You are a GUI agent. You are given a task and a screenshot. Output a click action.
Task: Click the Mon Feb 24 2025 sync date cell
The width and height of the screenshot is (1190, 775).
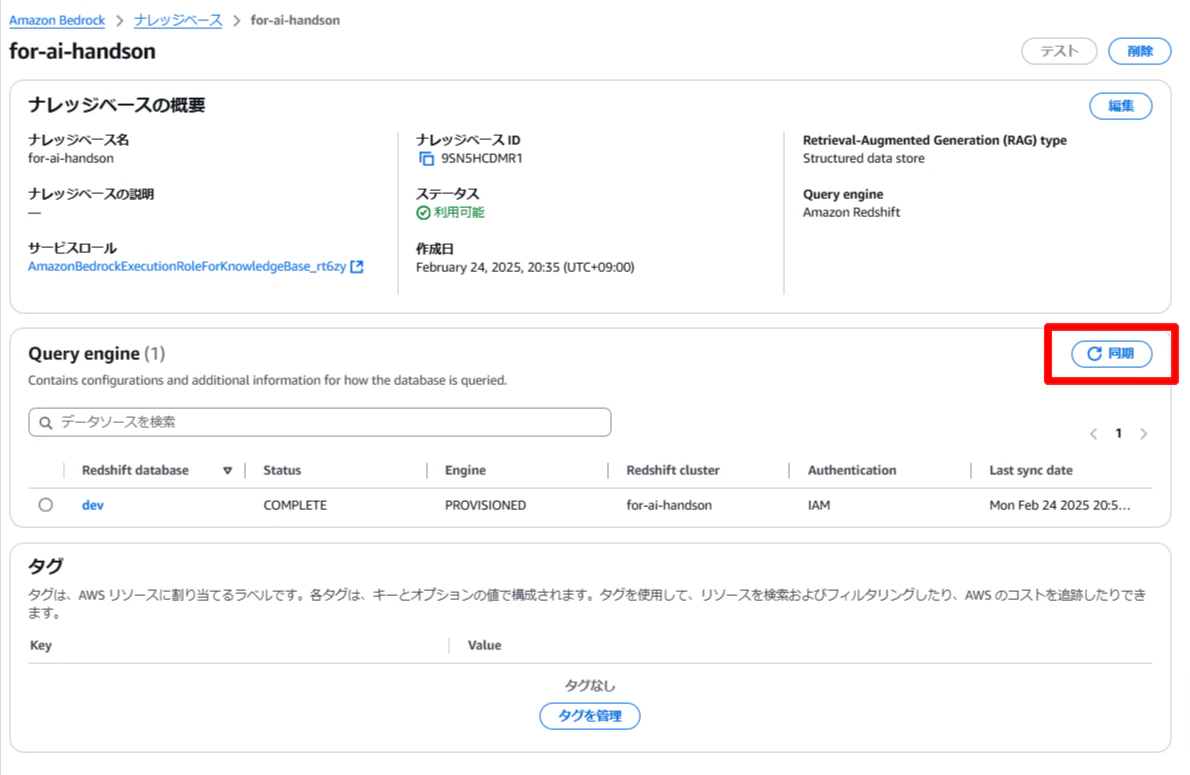pos(1059,505)
